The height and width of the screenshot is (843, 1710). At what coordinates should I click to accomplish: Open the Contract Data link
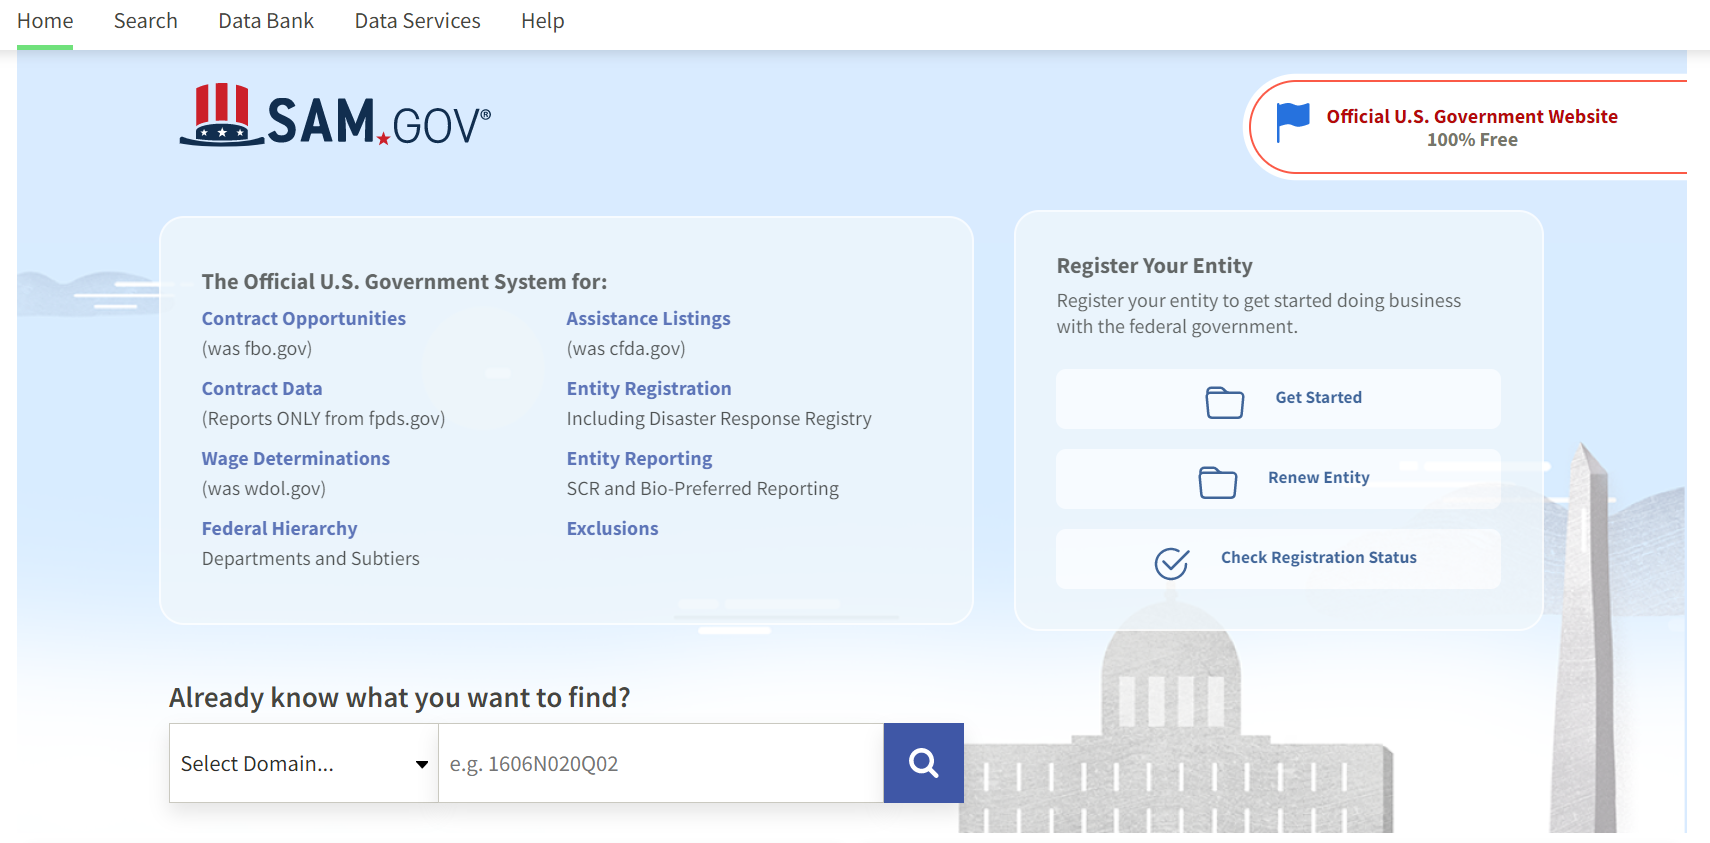[262, 388]
